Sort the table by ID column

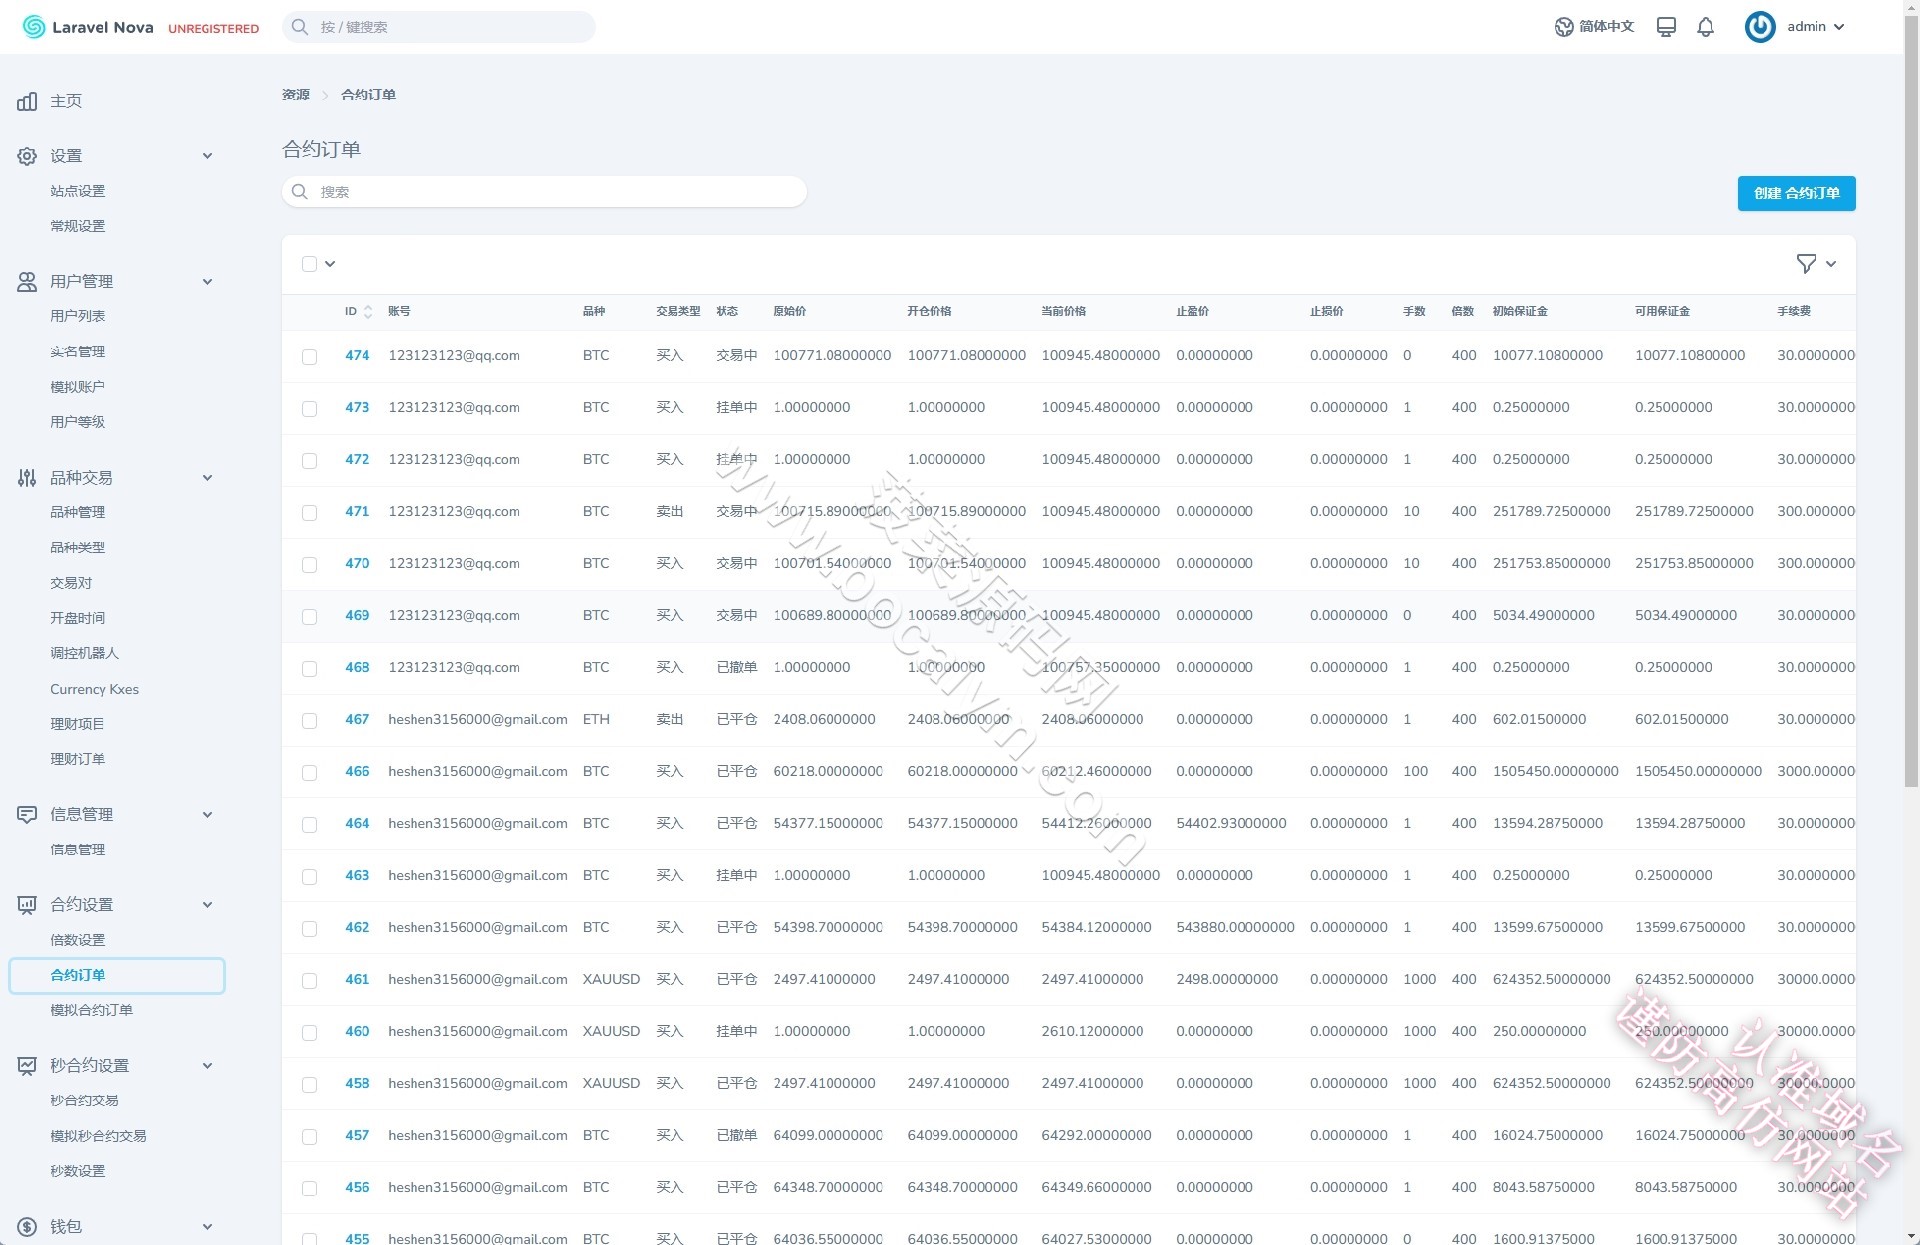coord(358,312)
